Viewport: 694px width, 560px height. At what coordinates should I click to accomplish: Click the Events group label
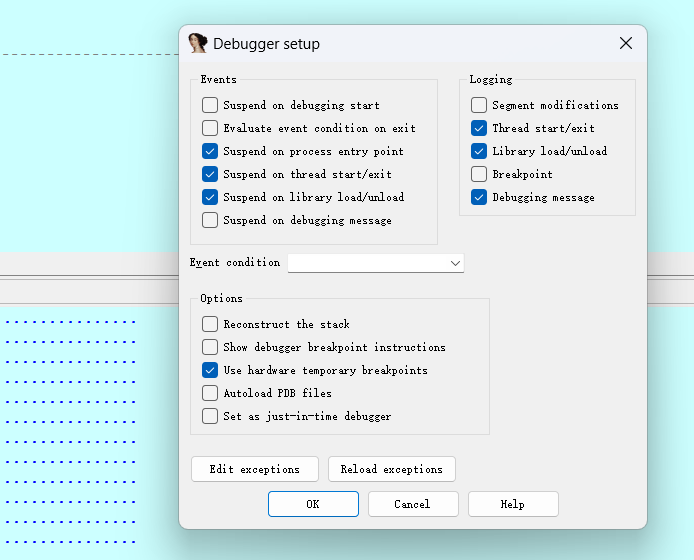point(219,80)
